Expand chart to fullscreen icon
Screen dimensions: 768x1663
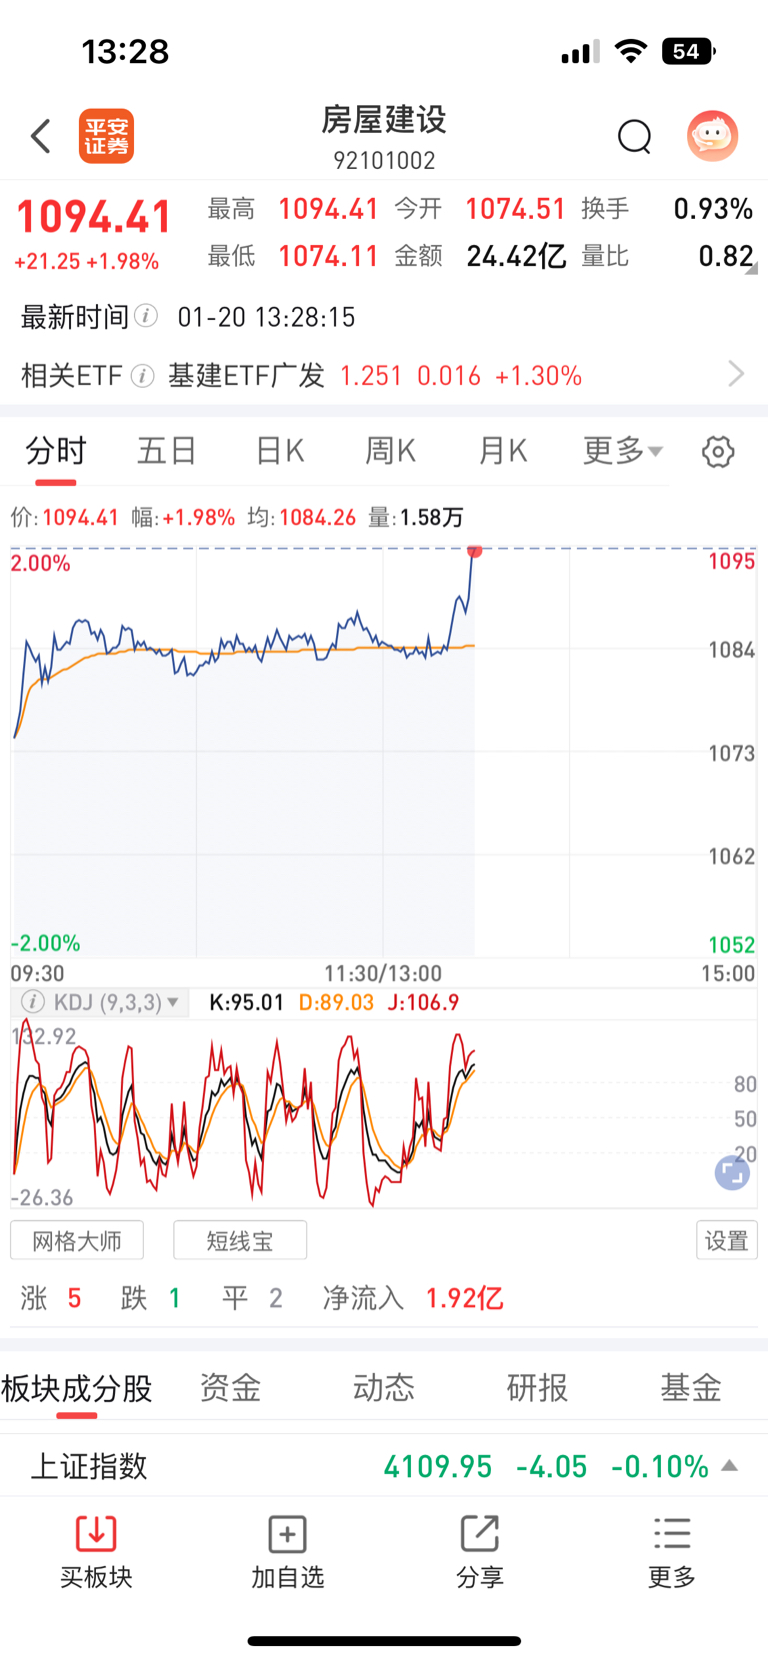click(732, 1173)
